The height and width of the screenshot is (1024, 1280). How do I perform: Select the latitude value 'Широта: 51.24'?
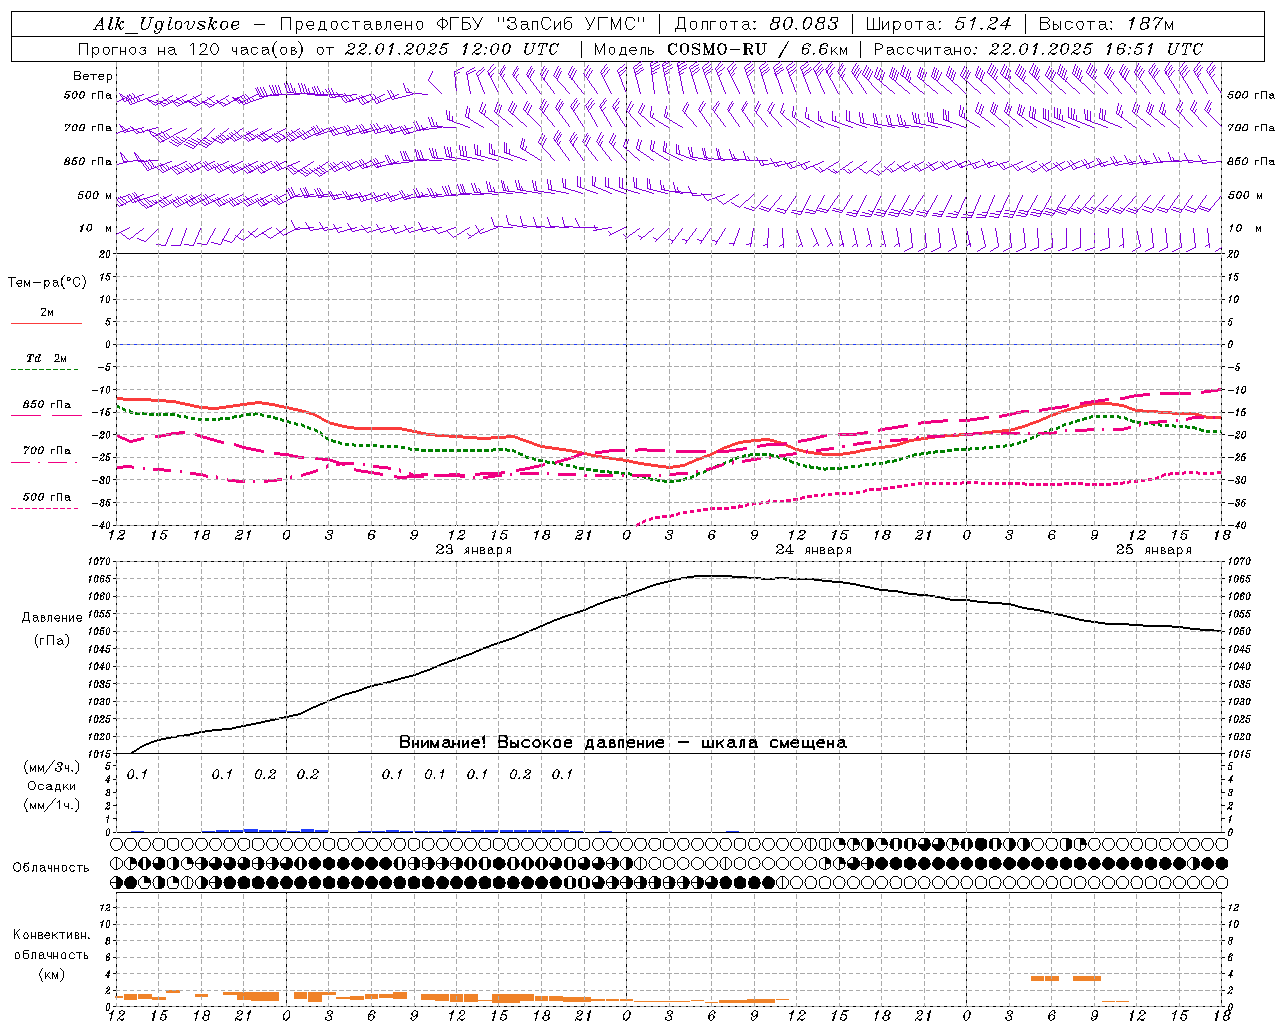tap(938, 25)
